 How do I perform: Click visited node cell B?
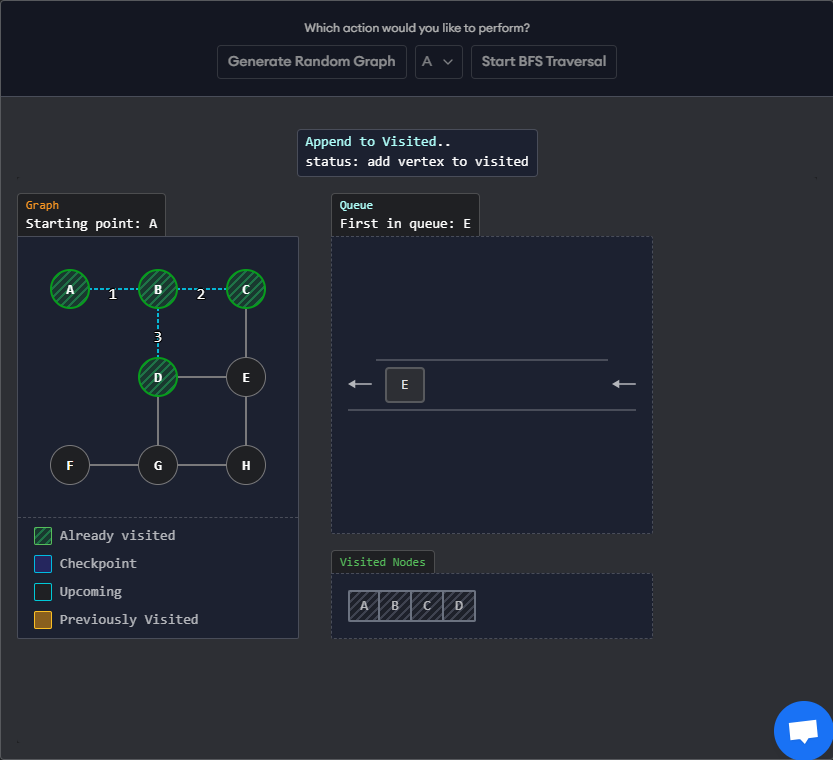395,606
